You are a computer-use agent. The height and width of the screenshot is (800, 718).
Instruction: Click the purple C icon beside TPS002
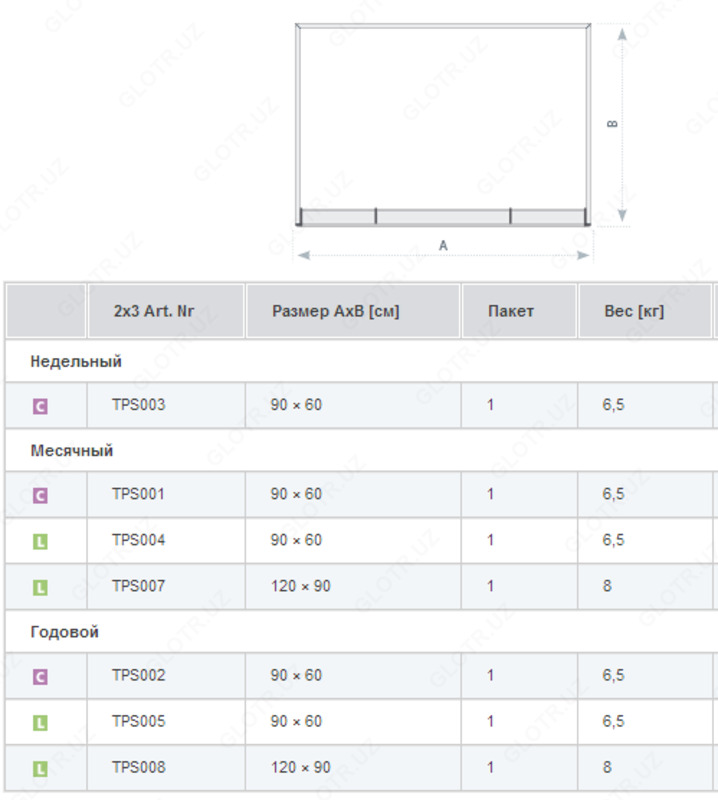[40, 677]
